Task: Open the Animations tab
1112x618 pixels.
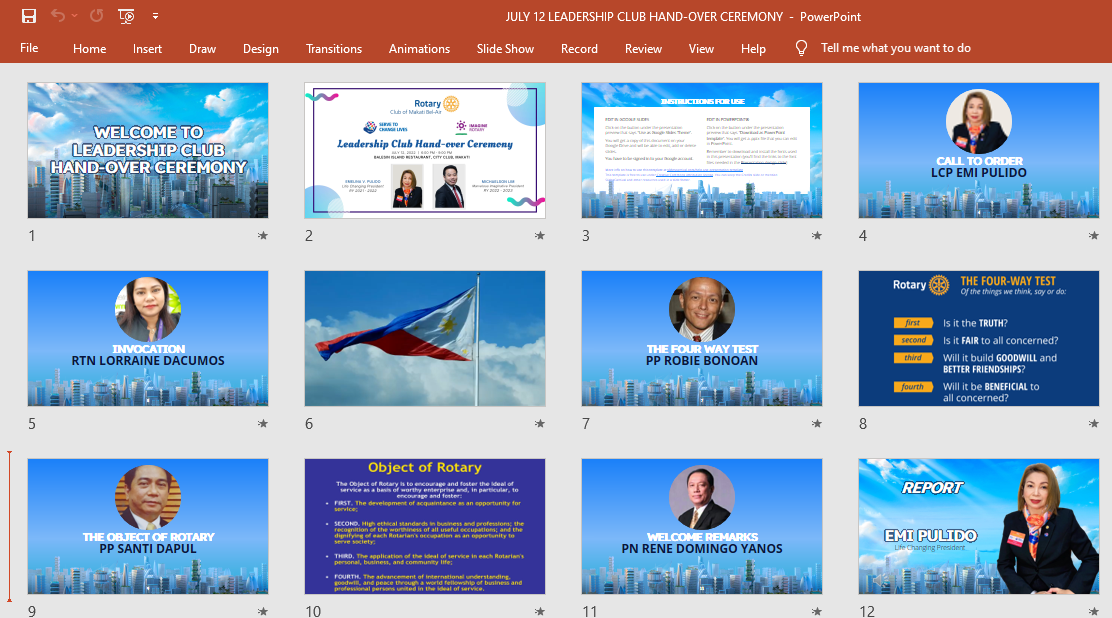Action: 419,48
